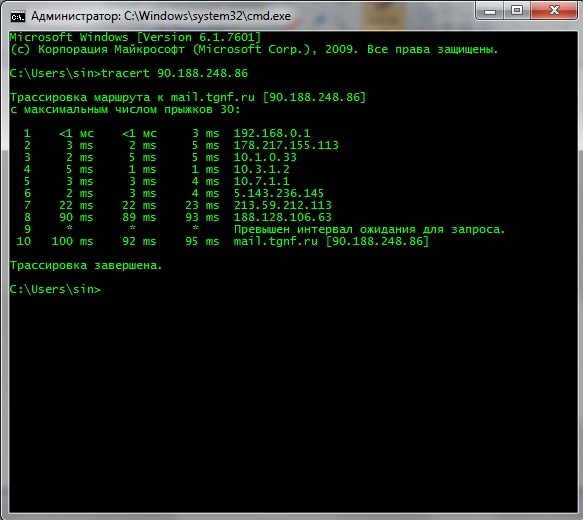The image size is (583, 520).
Task: Open the cmd system menu icon
Action: pos(17,17)
